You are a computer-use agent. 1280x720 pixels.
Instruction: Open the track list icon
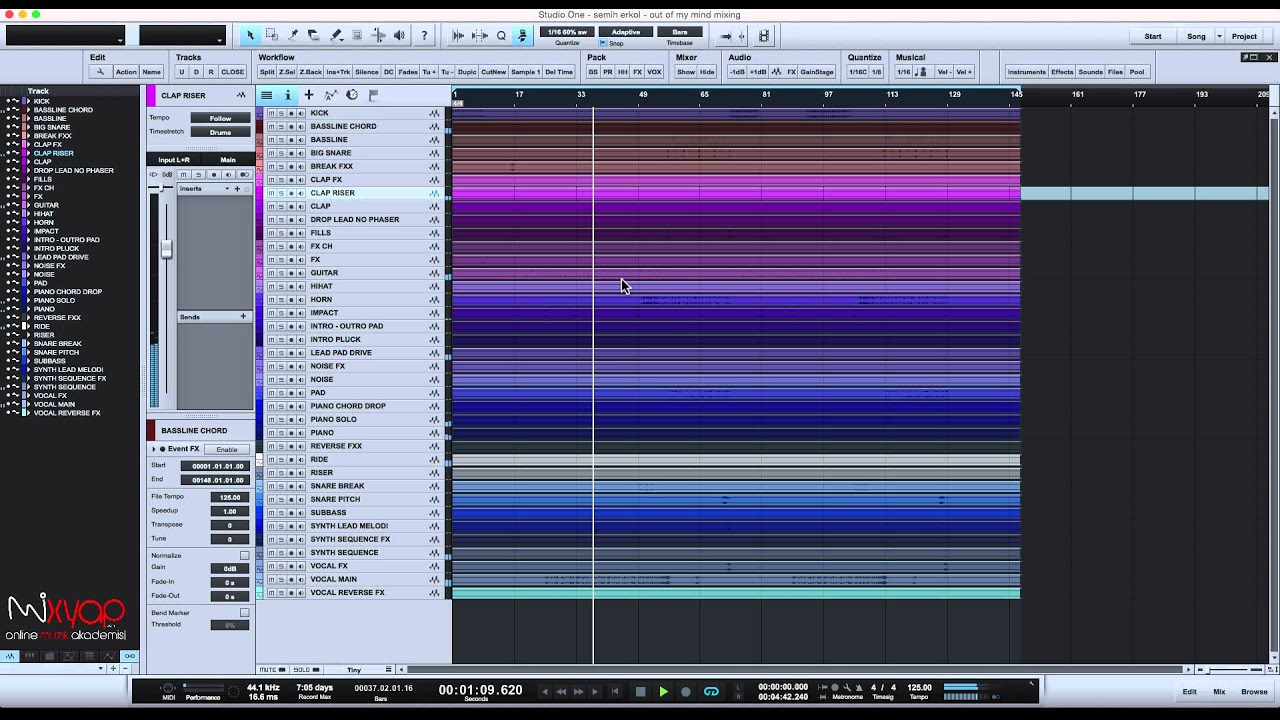pyautogui.click(x=266, y=95)
